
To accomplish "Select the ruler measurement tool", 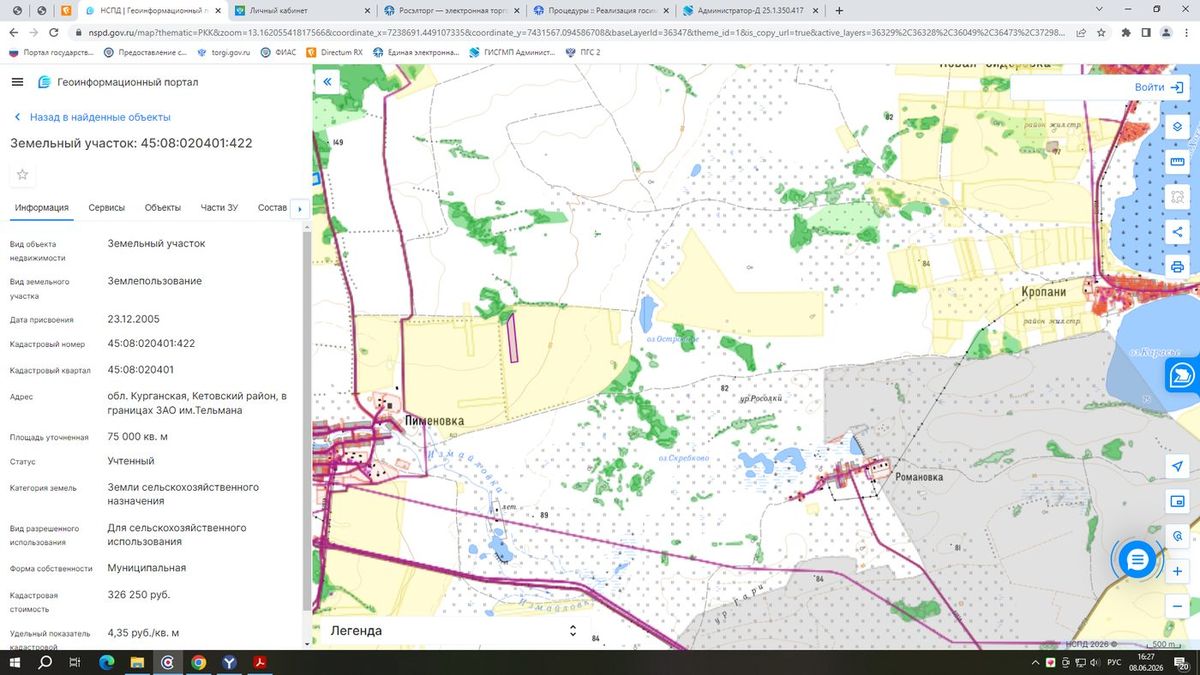I will click(x=1177, y=162).
